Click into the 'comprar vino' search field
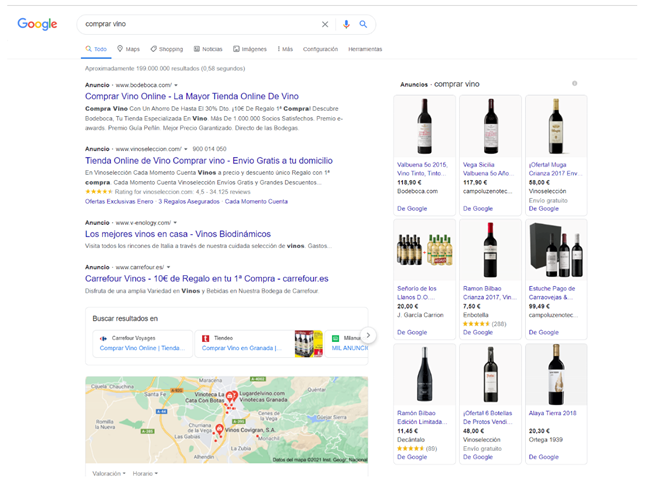Screen dimensions: 648x481 pos(190,24)
